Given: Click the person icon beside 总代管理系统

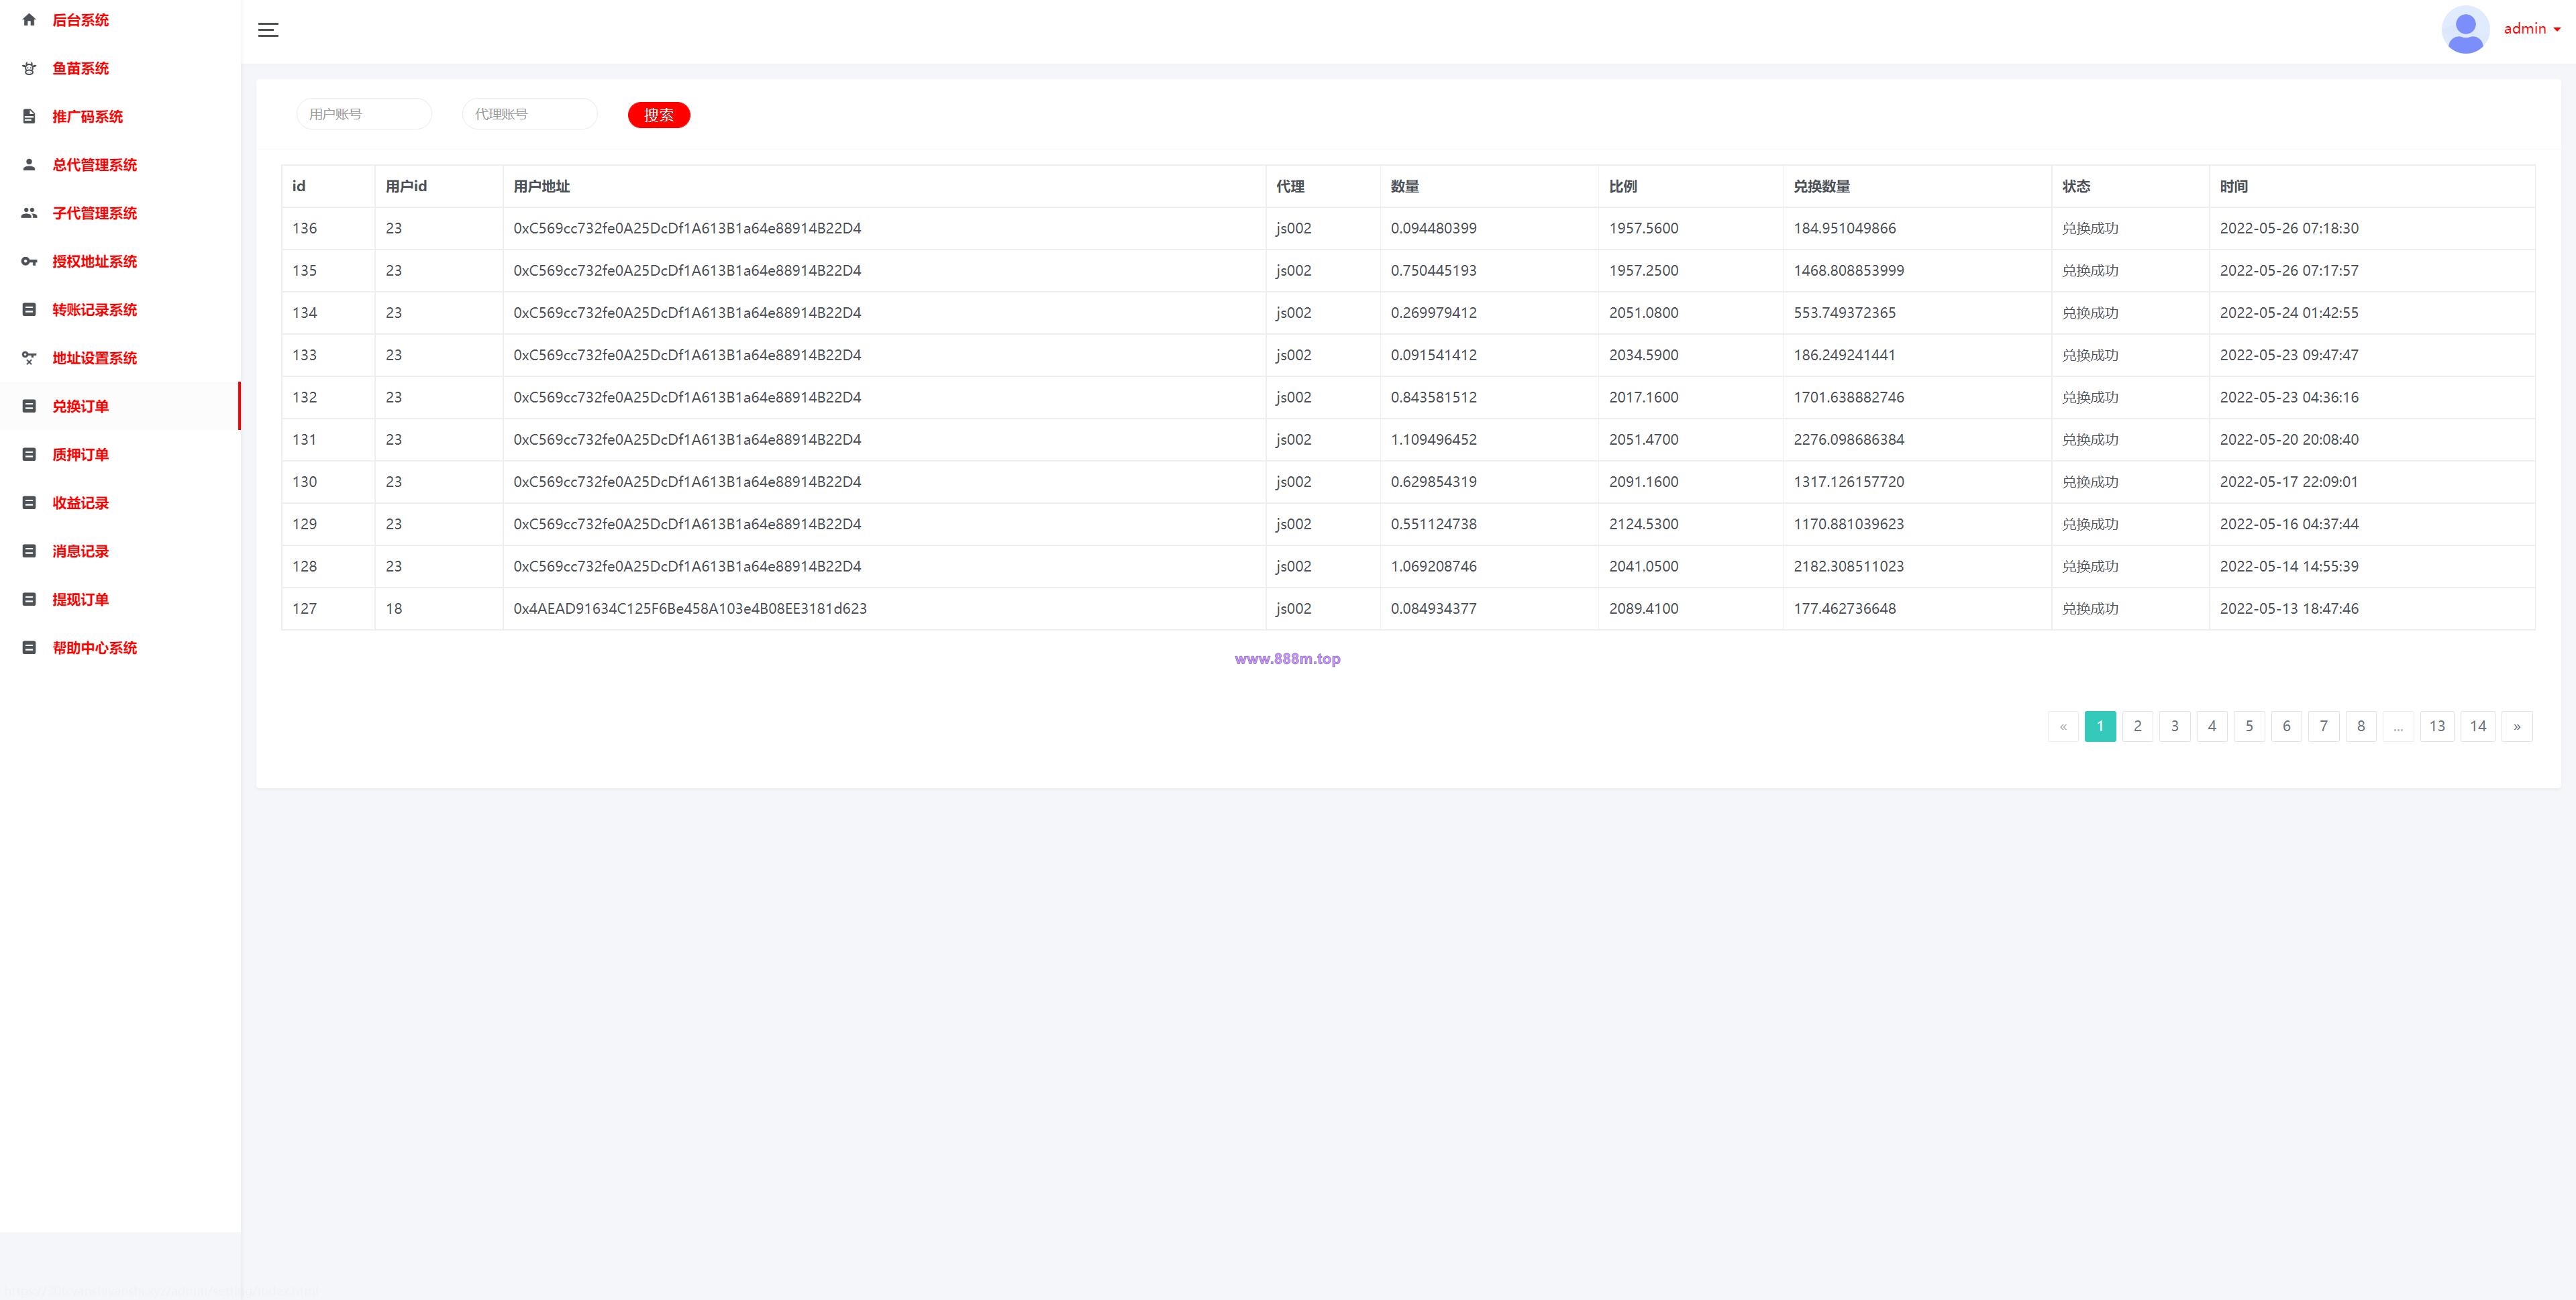Looking at the screenshot, I should 29,165.
